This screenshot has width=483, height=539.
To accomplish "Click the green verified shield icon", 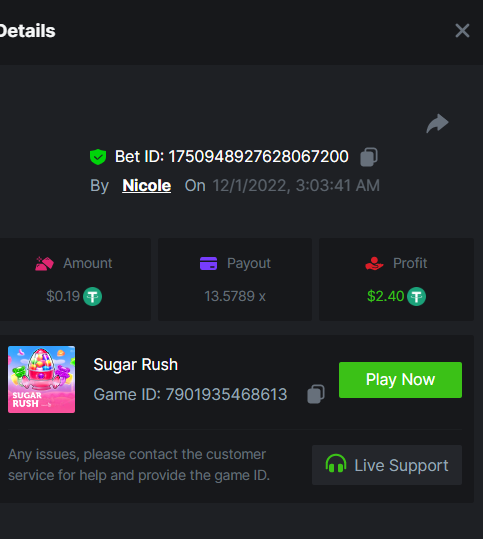I will (98, 157).
